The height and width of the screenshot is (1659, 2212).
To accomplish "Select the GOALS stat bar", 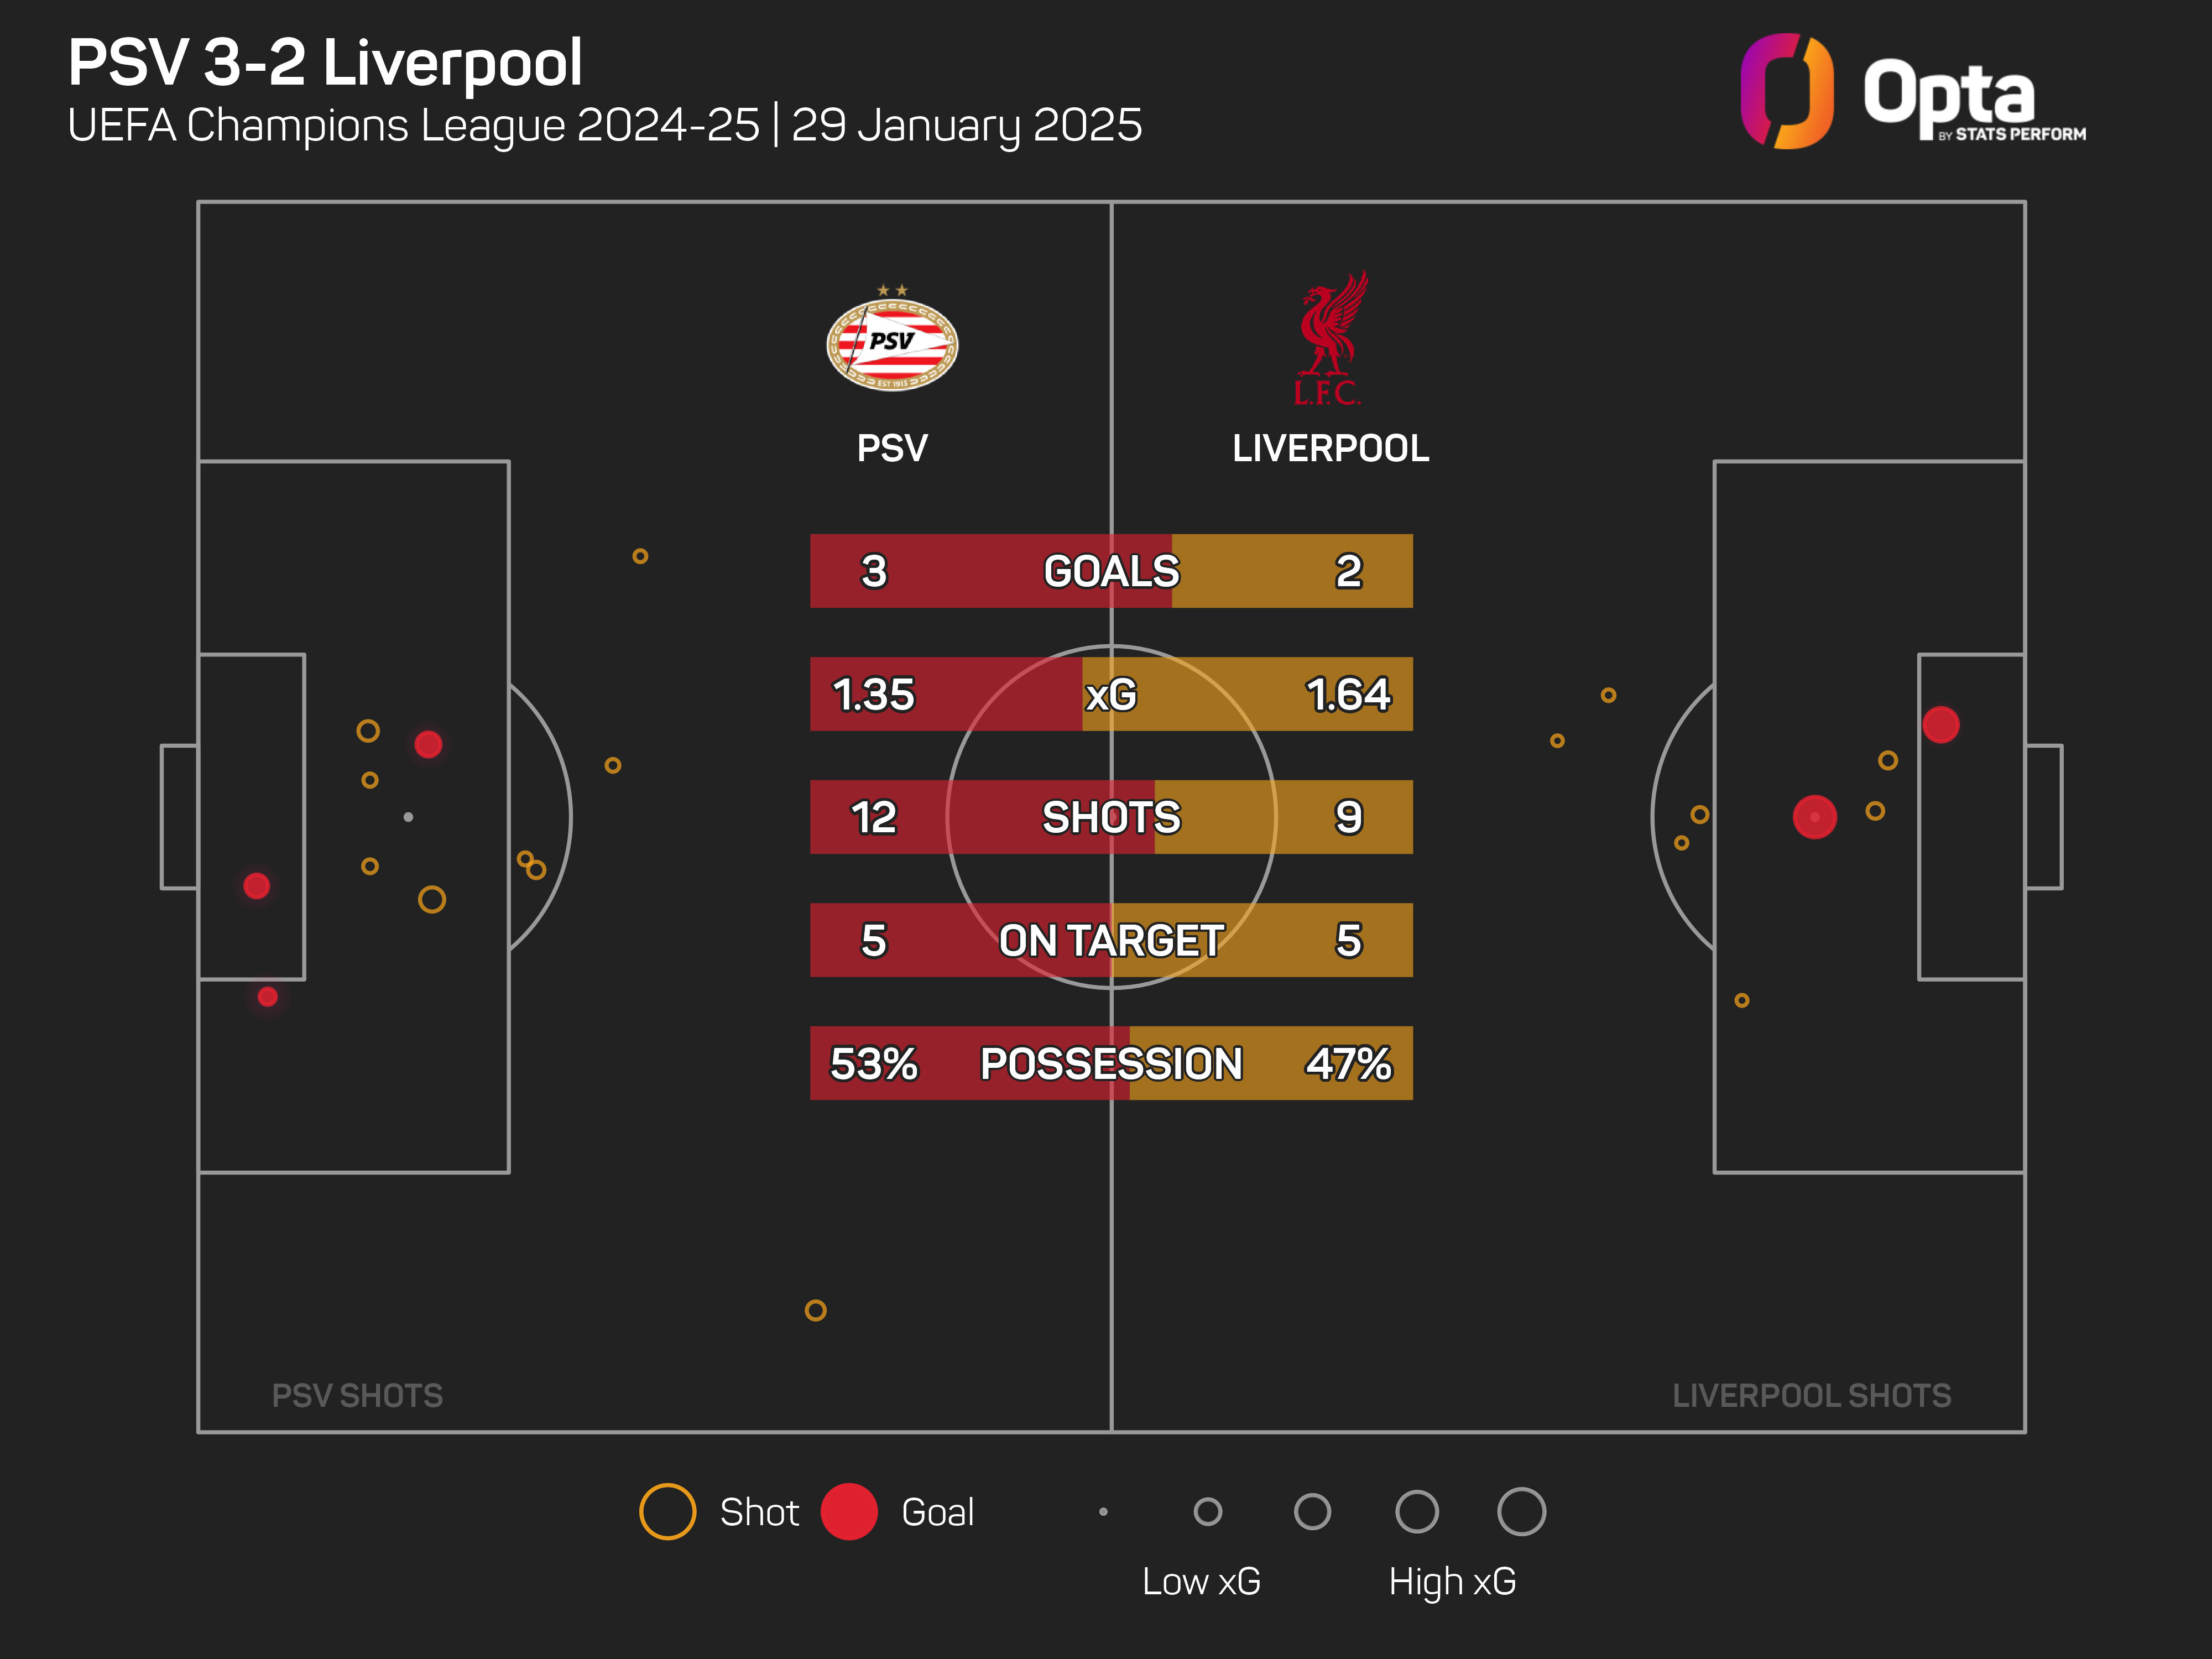I will 1111,571.
